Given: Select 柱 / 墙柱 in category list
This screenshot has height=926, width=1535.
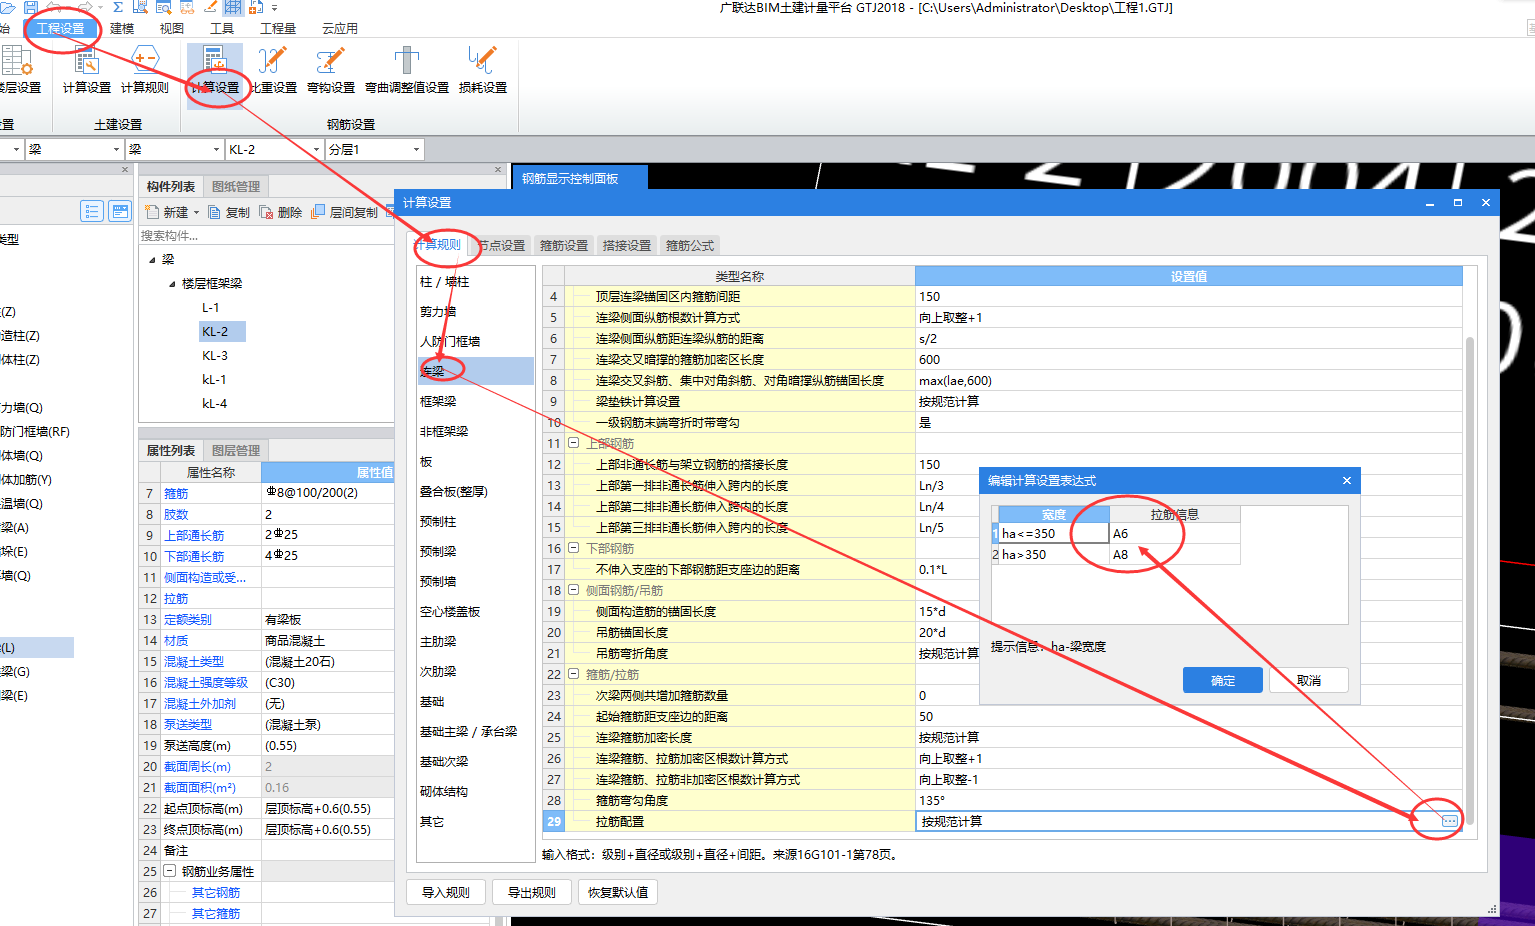Looking at the screenshot, I should click(475, 281).
